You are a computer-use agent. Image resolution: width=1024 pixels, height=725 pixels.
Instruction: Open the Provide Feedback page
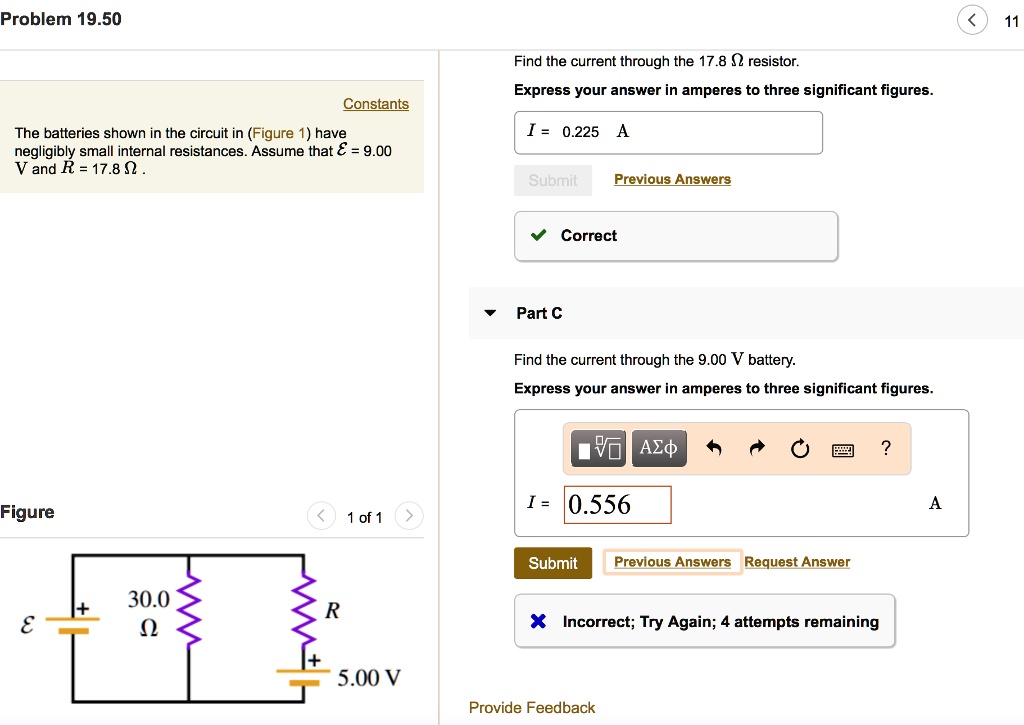pos(532,707)
